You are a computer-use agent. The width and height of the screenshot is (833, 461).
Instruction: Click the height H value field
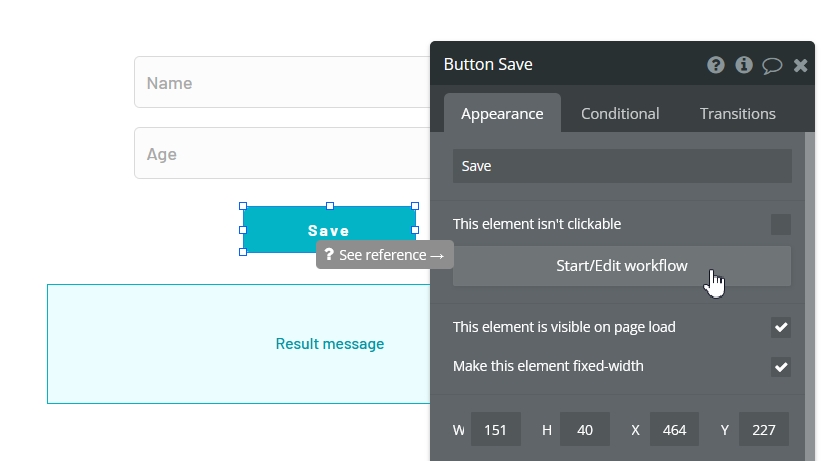pos(585,430)
